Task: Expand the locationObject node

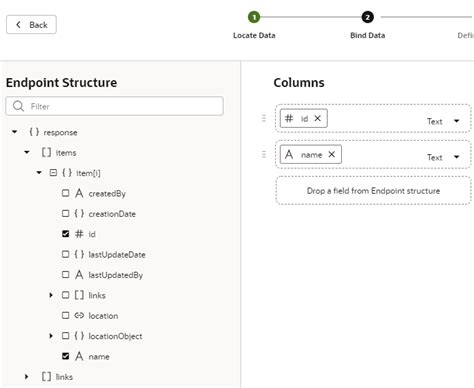Action: [51, 336]
